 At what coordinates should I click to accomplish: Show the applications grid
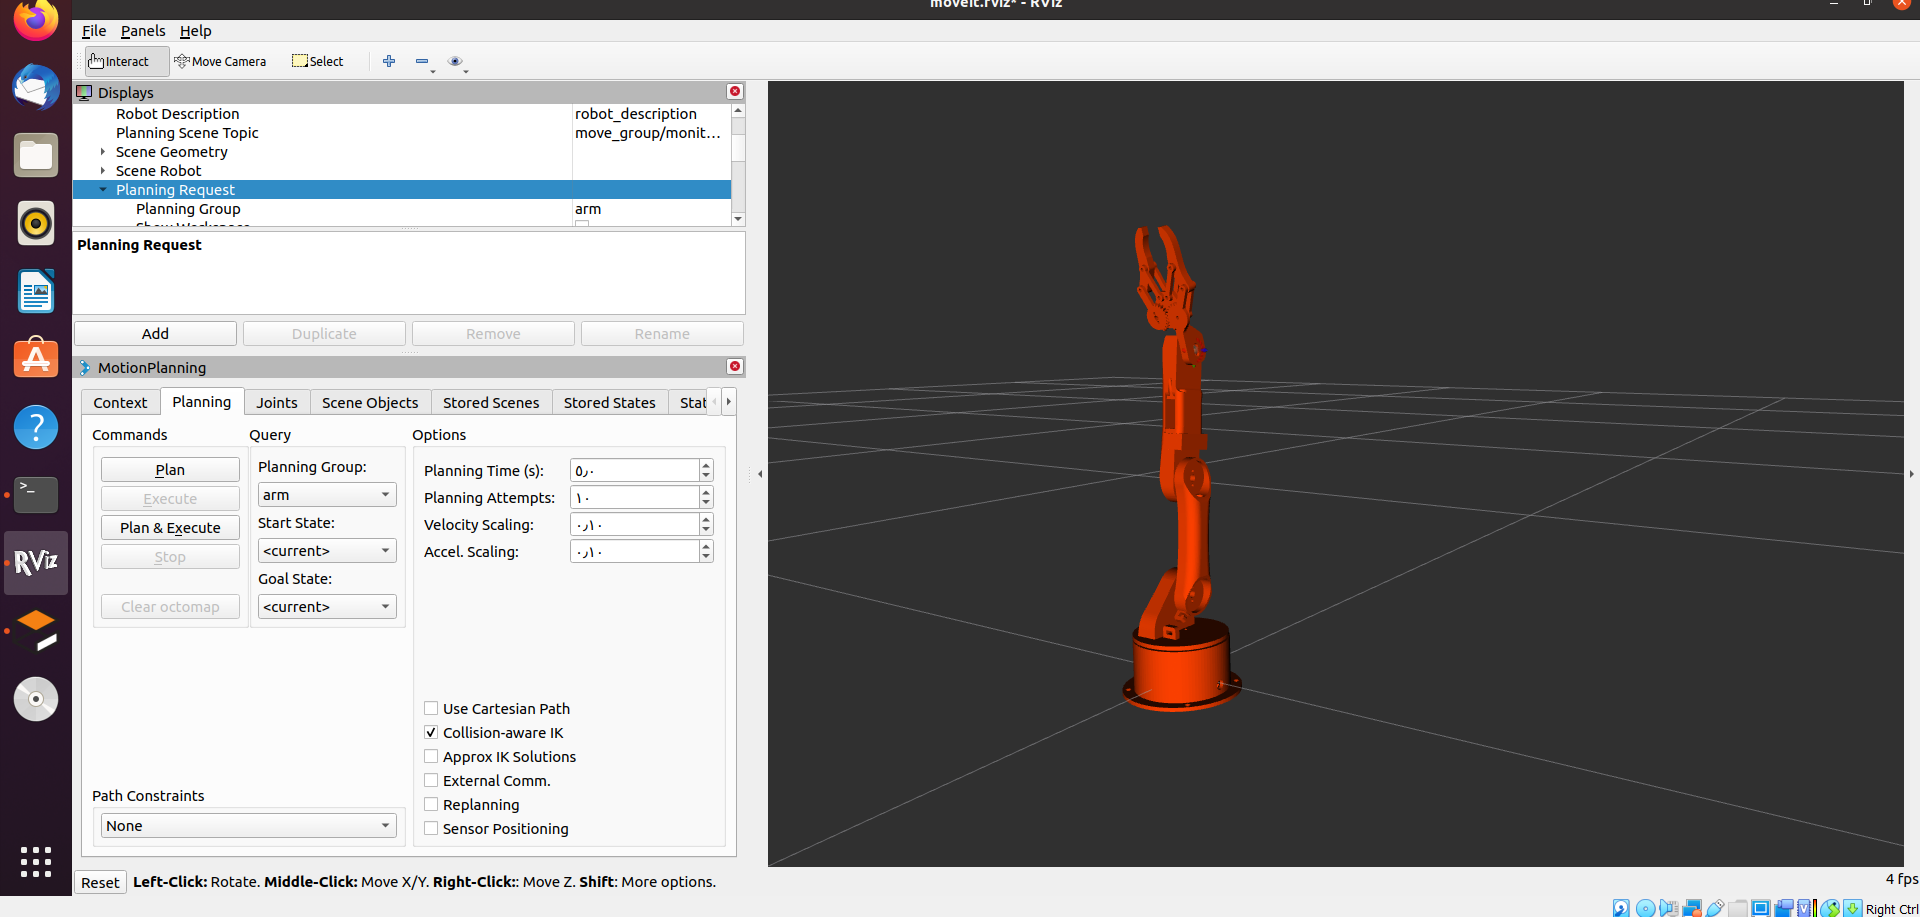tap(36, 861)
